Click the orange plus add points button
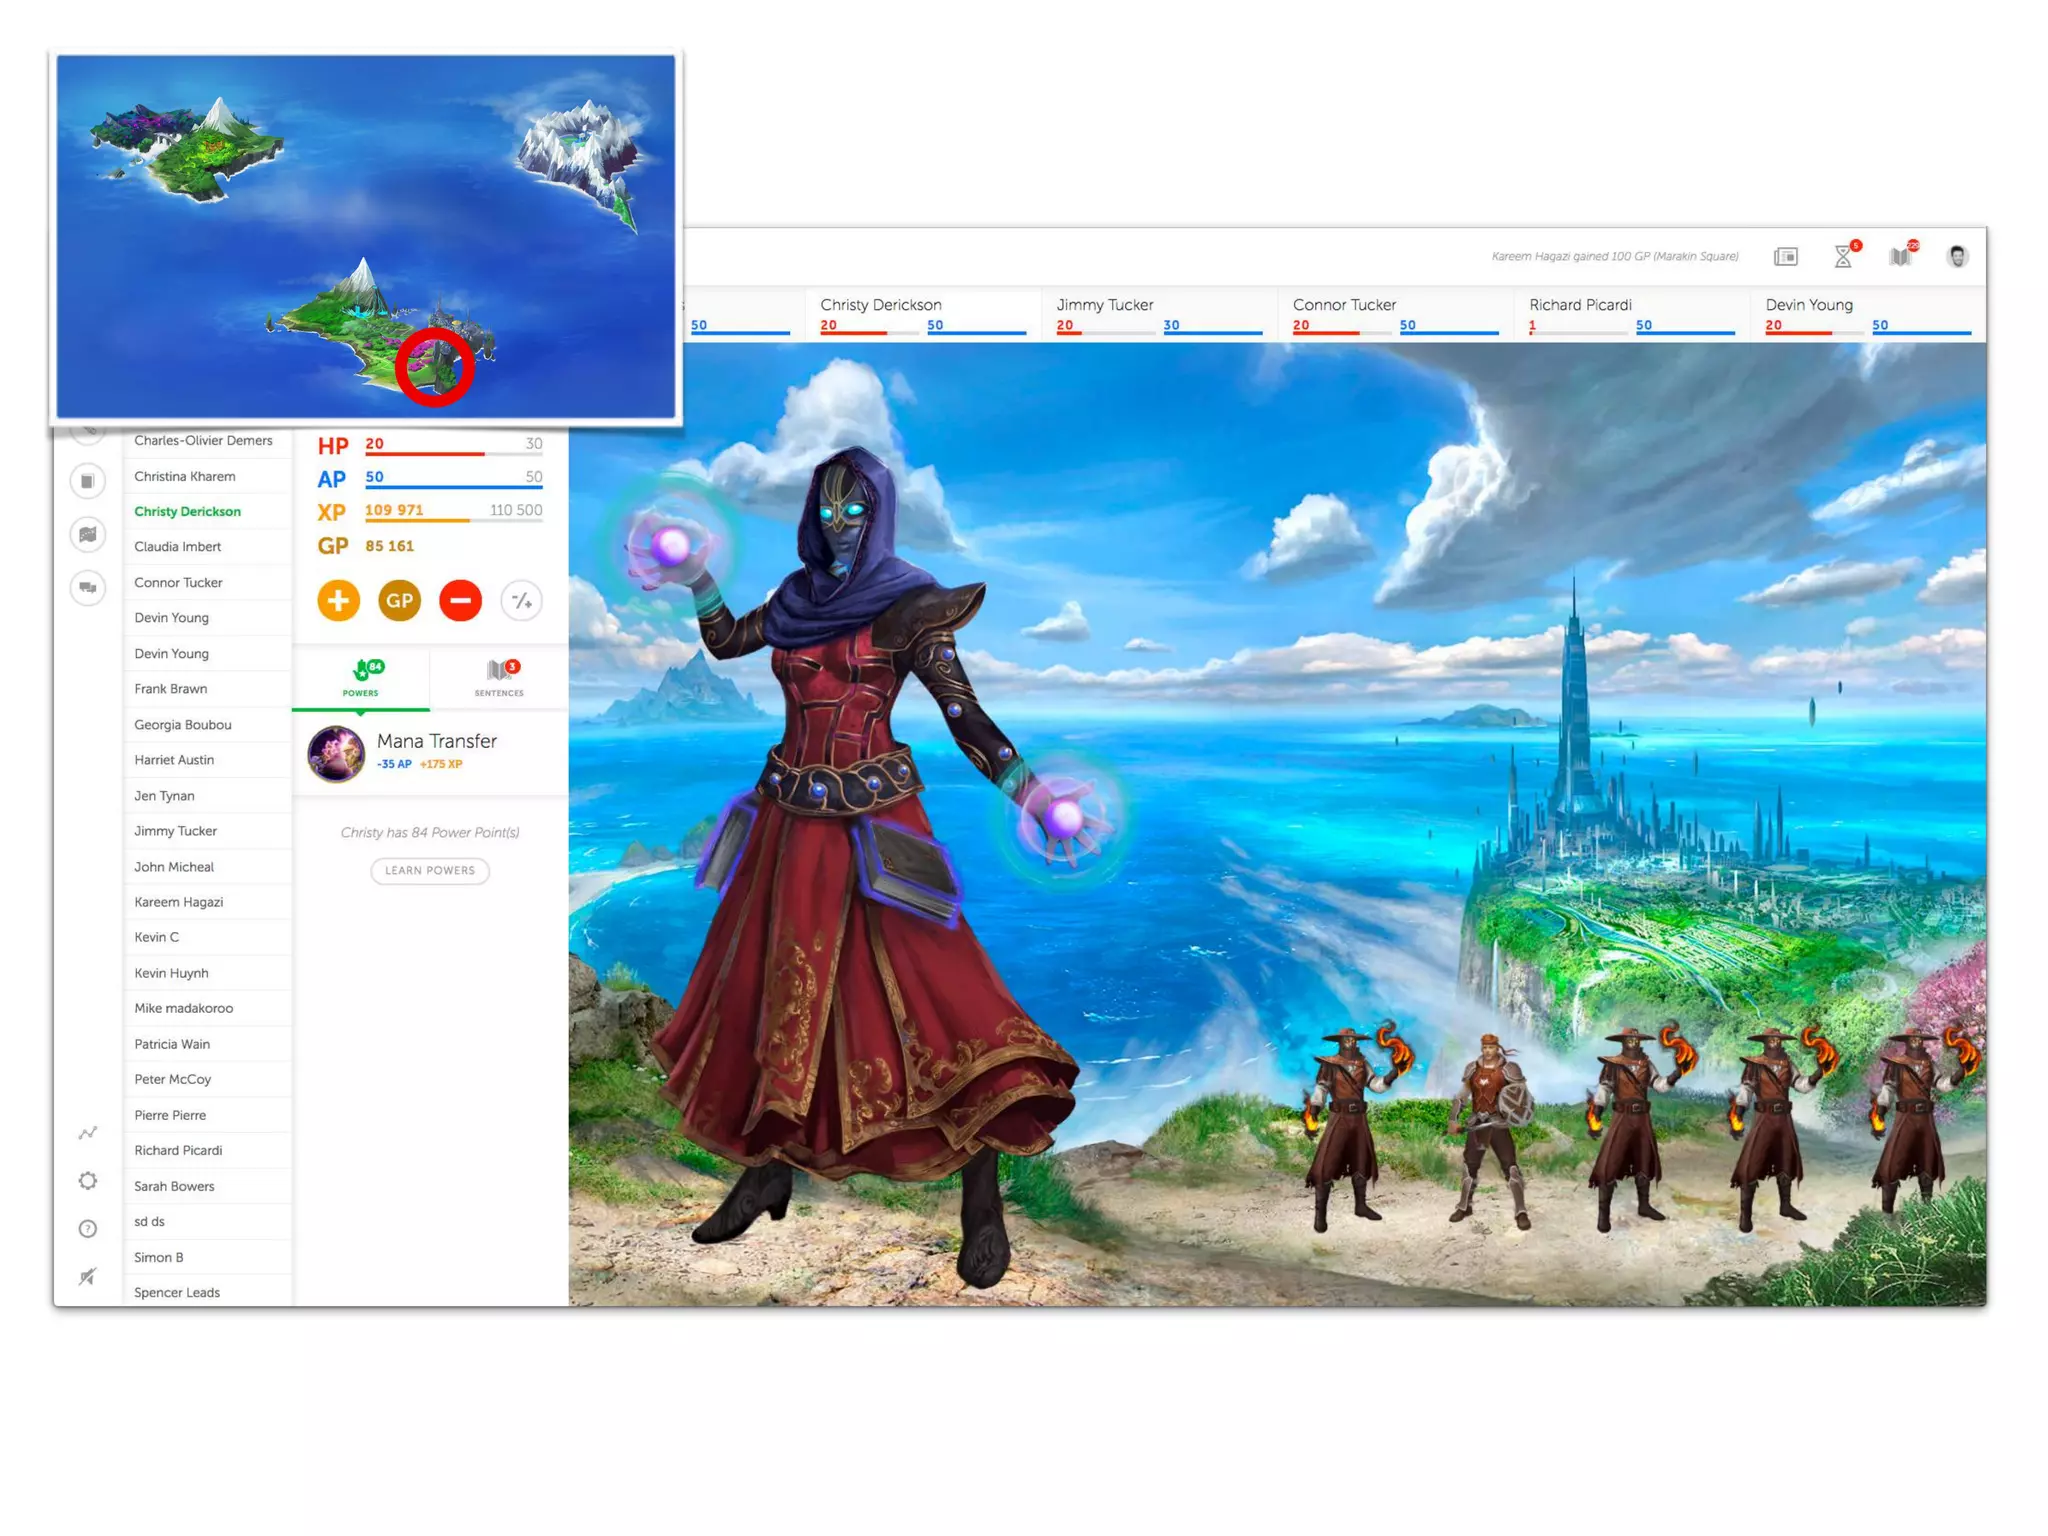 point(338,601)
